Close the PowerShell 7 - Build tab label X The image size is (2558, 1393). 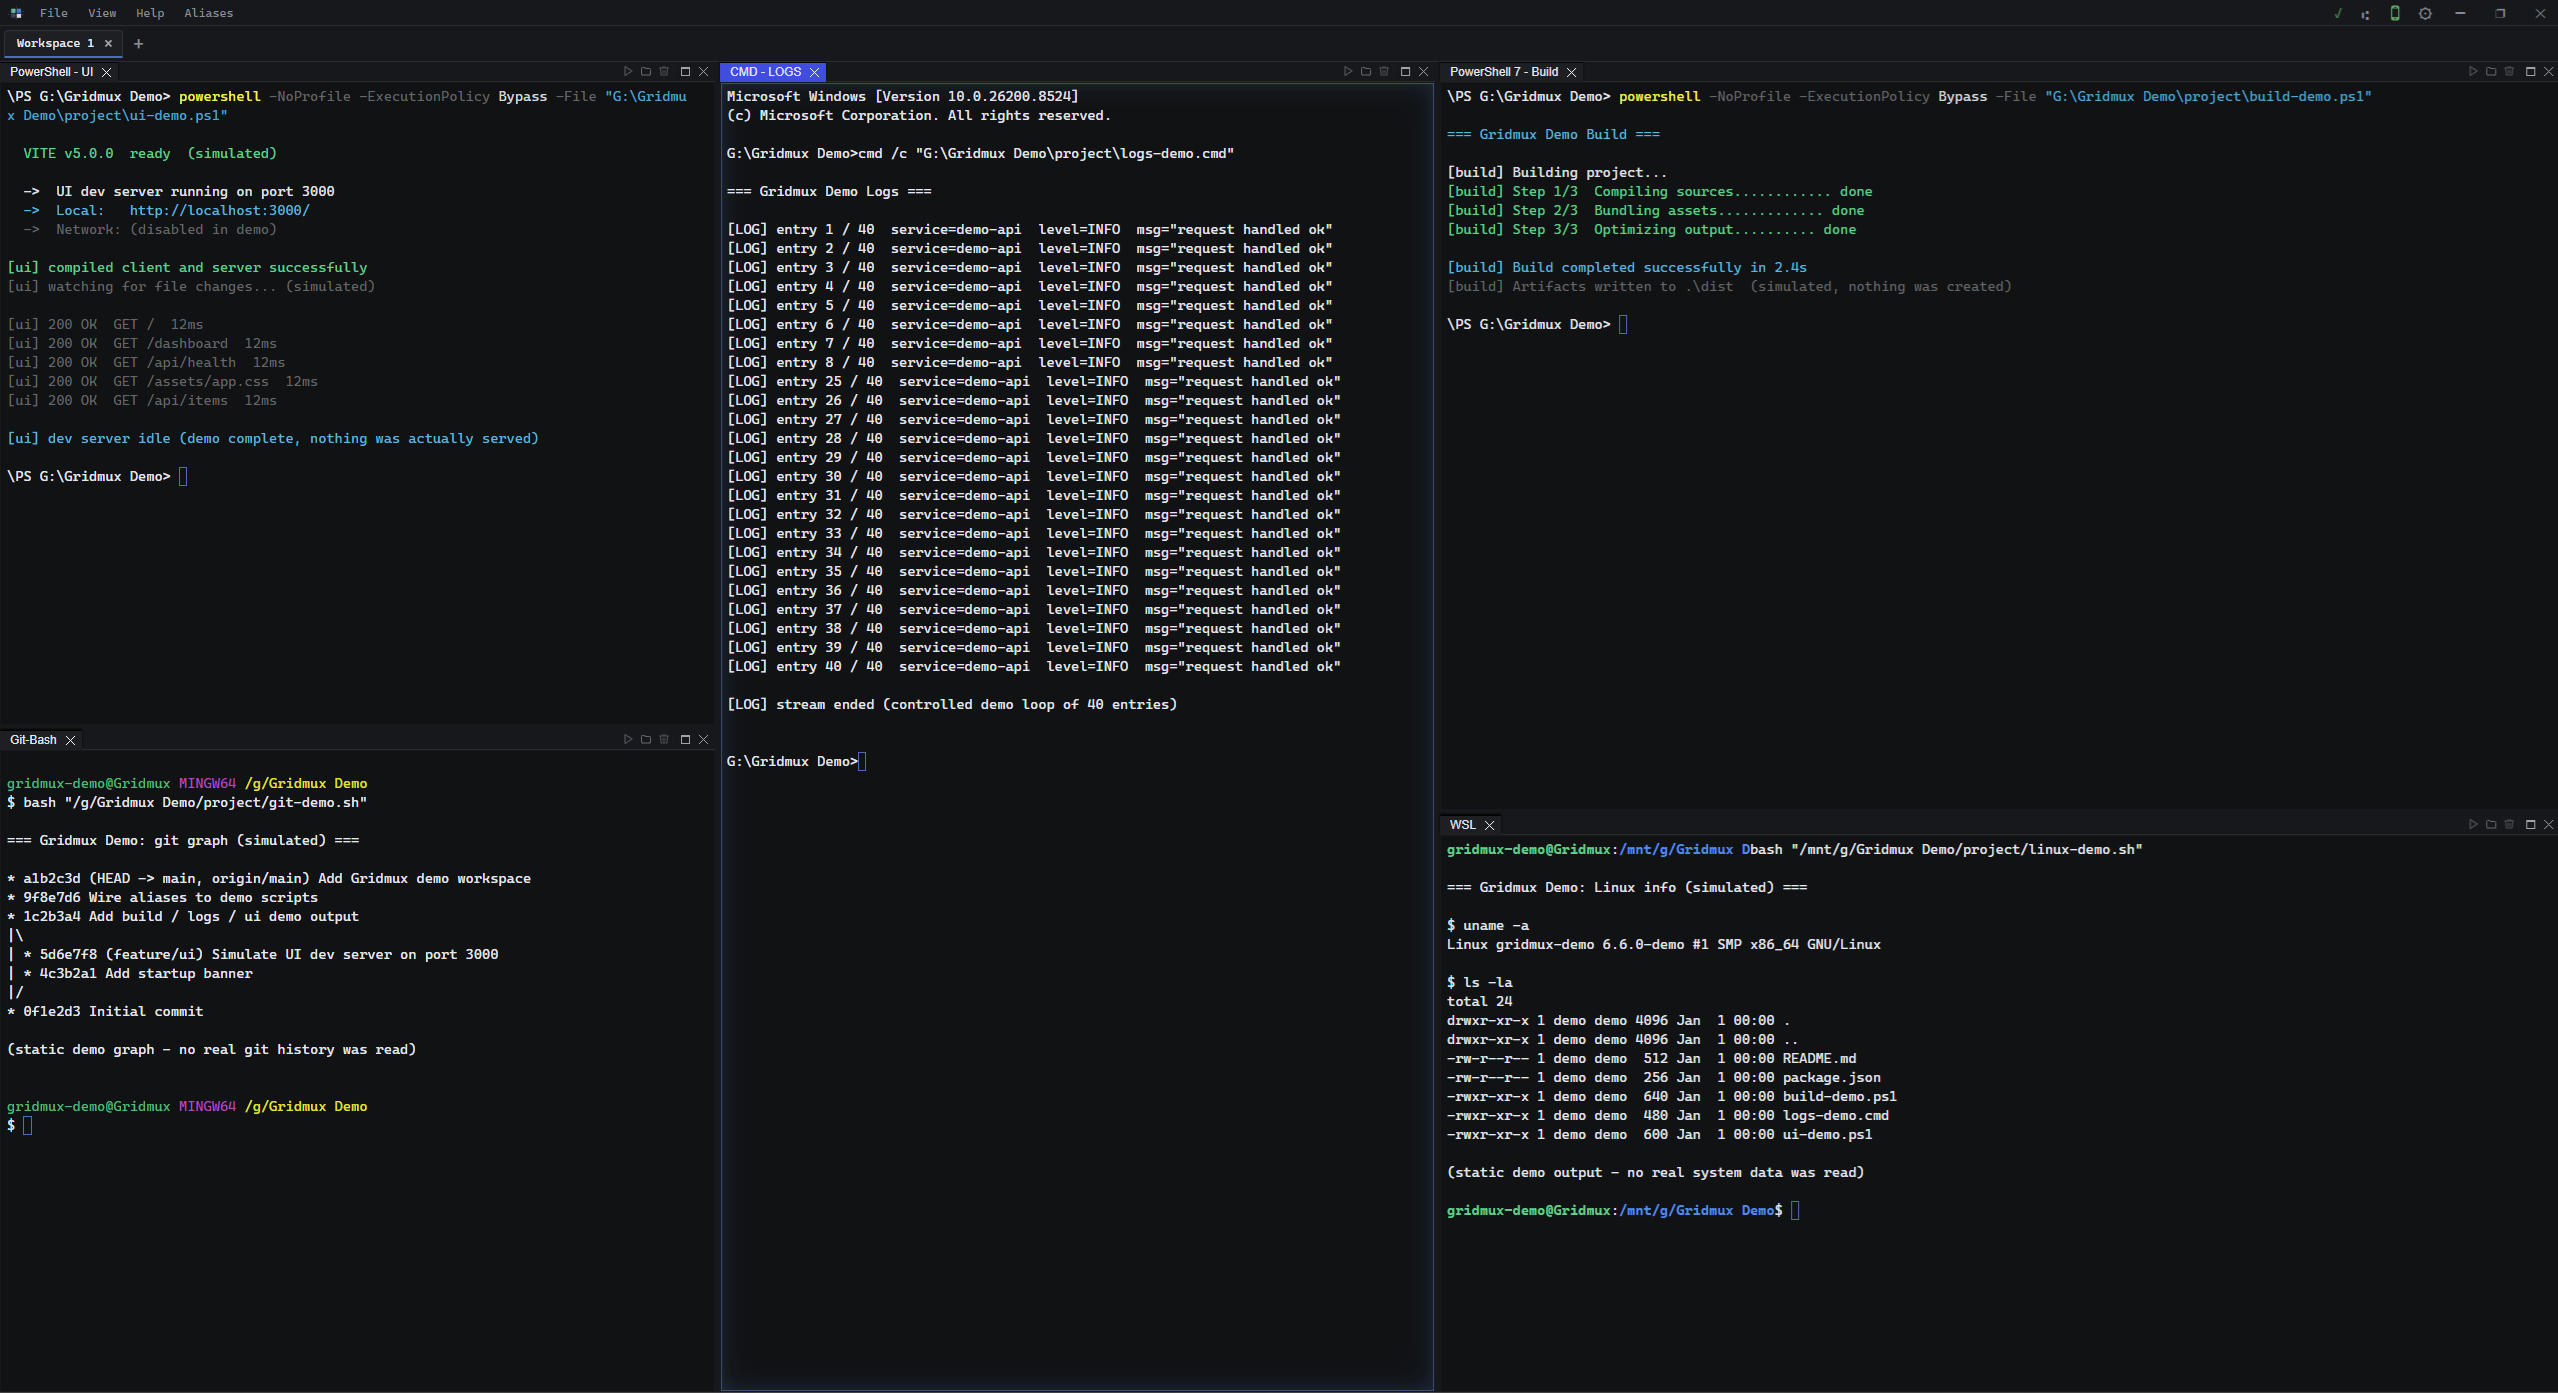(1571, 72)
